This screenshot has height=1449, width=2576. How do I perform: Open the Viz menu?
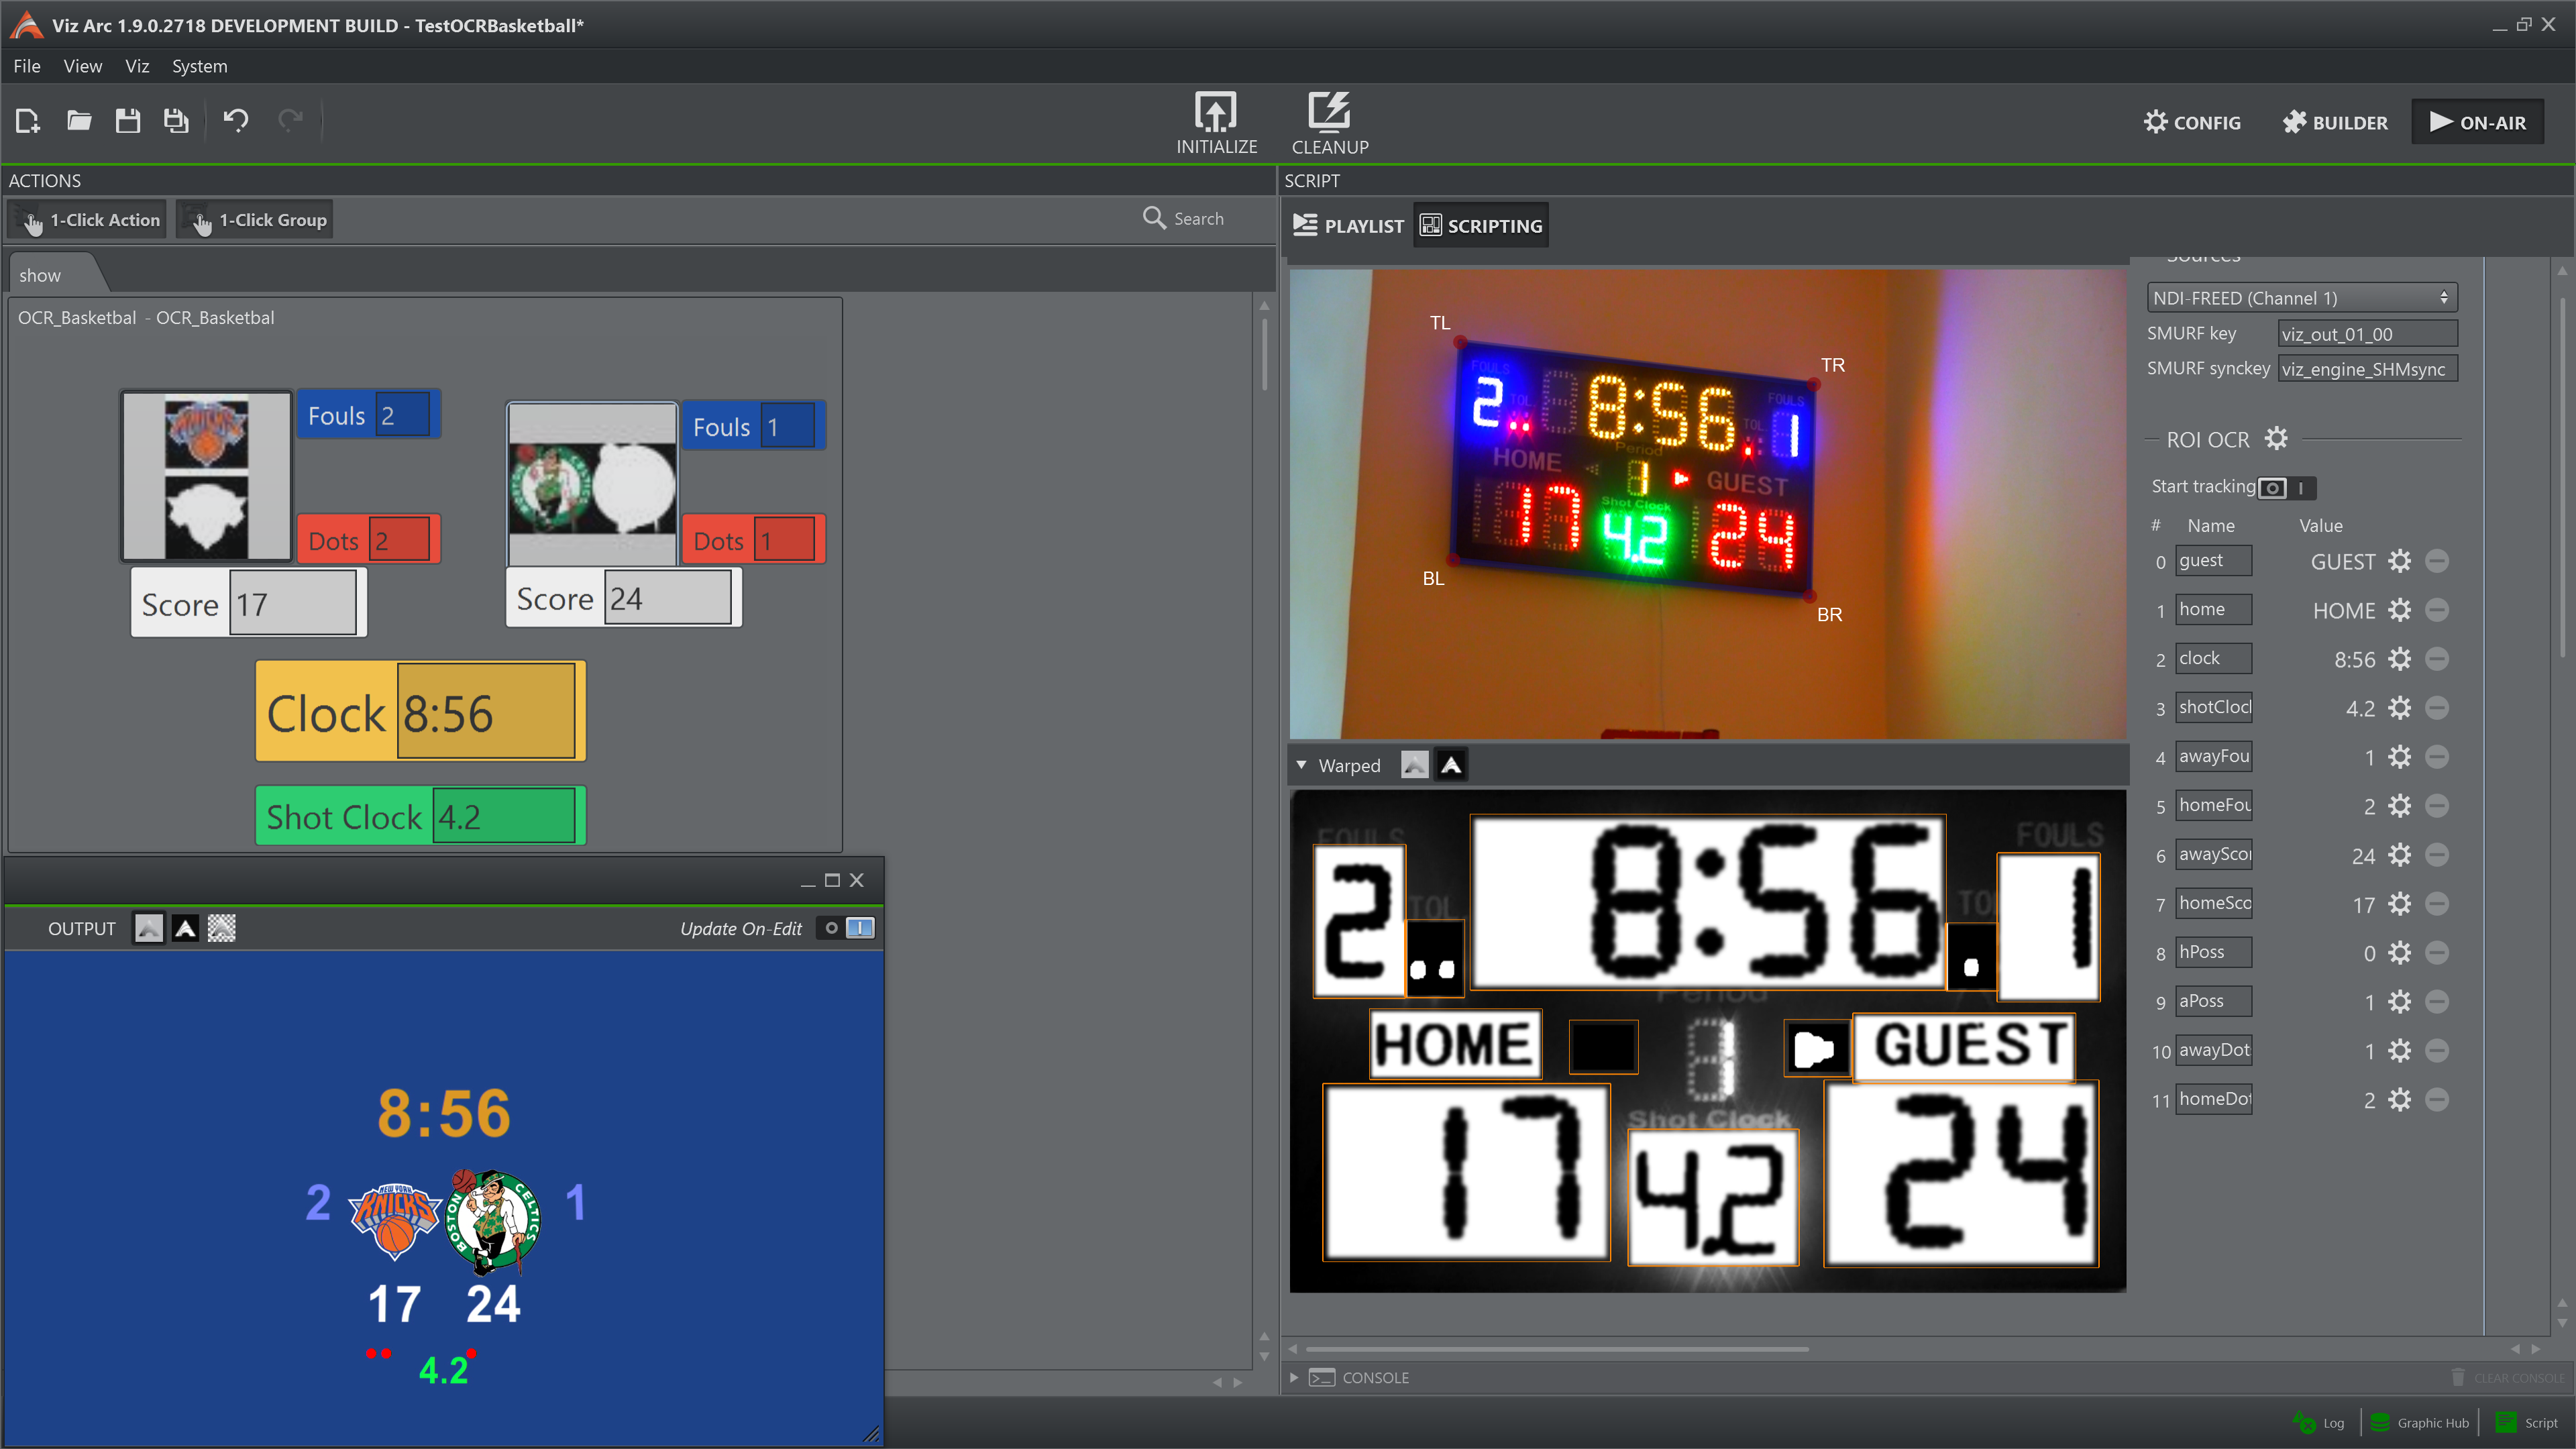(x=137, y=66)
